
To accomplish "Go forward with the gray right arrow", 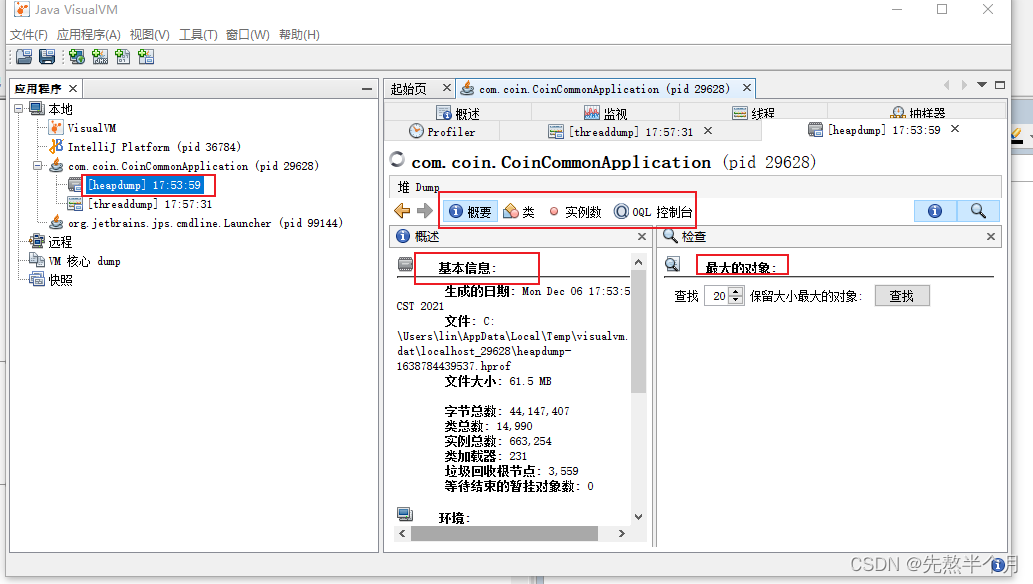I will pos(425,211).
